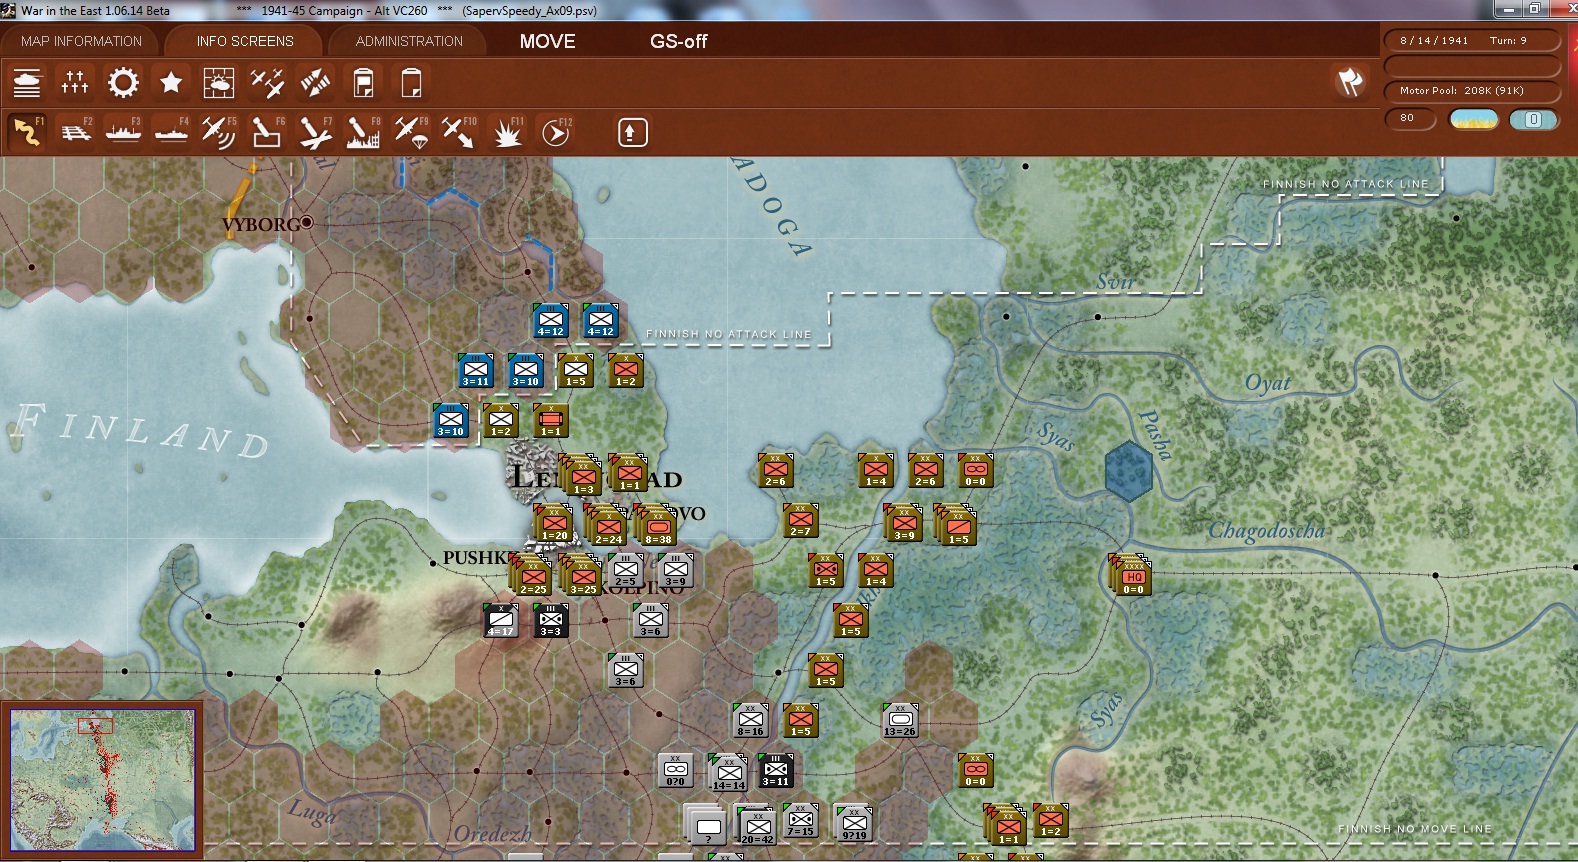1578x862 pixels.
Task: Select the Soviet HQ unit counter
Action: click(1133, 576)
